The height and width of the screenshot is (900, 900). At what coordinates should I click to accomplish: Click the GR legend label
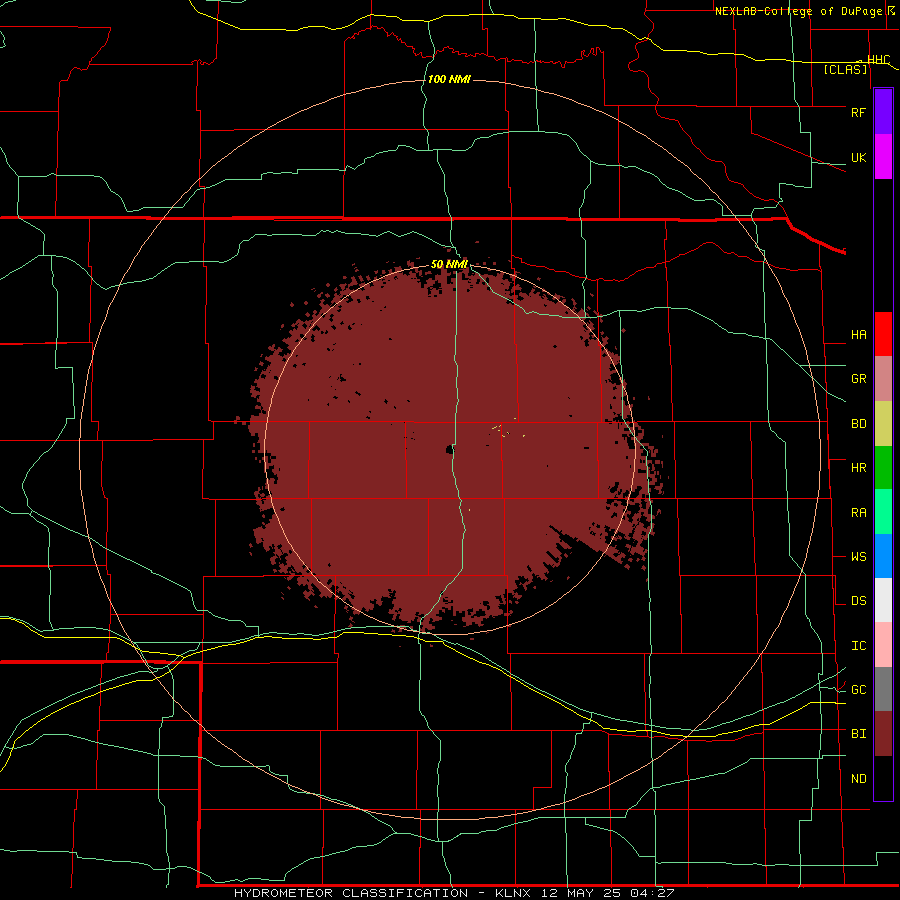tap(858, 379)
